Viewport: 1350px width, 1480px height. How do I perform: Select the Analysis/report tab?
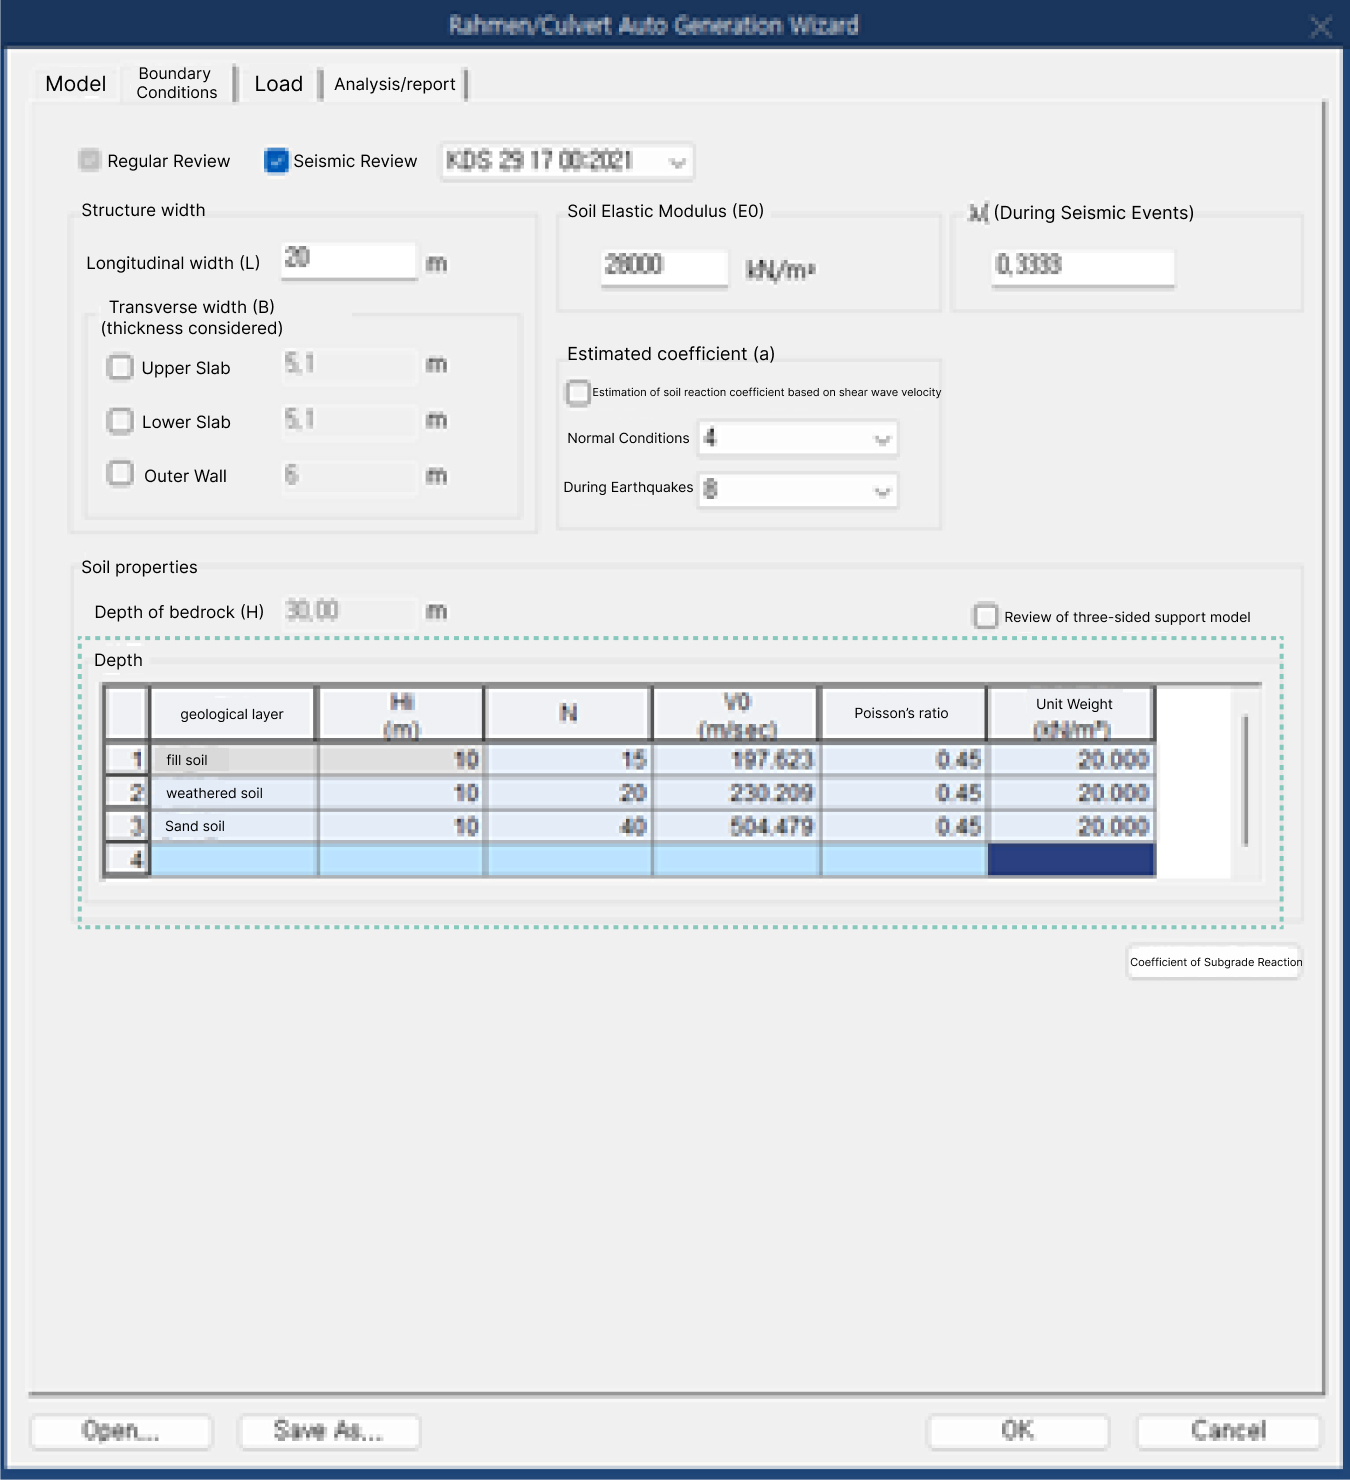(394, 84)
